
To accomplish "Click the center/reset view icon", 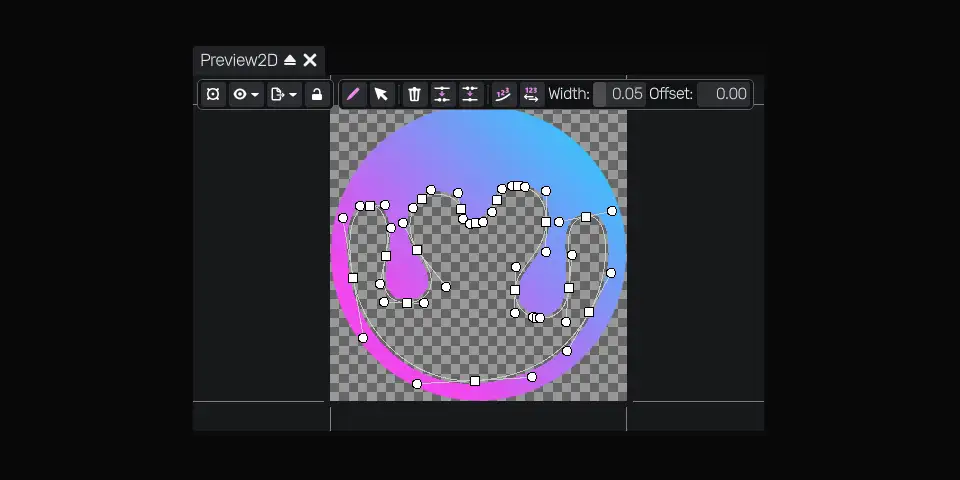I will pyautogui.click(x=213, y=94).
